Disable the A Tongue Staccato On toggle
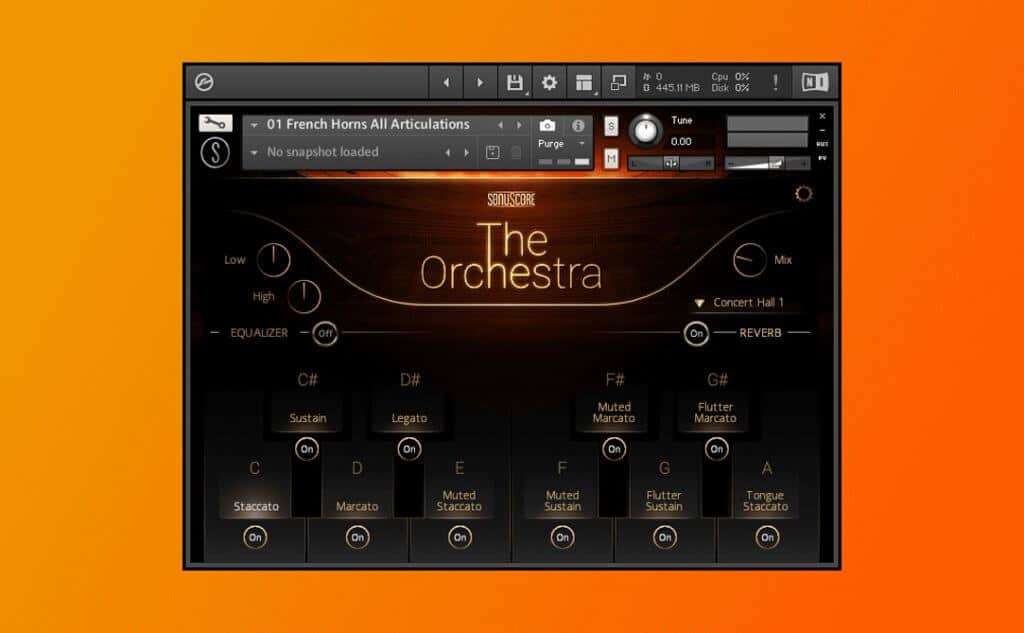1024x633 pixels. pos(767,537)
